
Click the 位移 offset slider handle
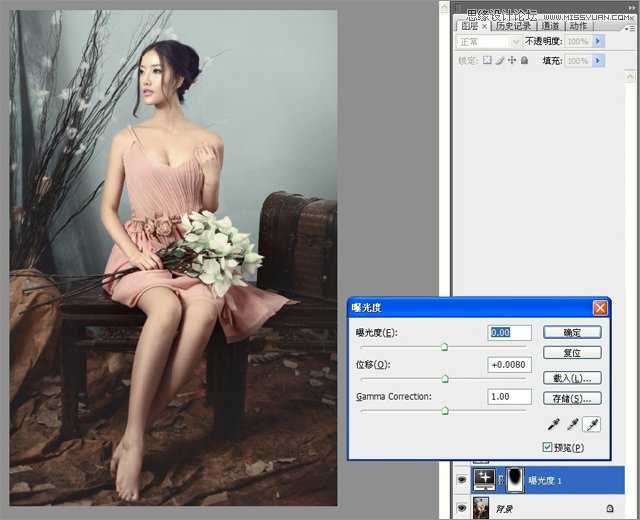coord(445,379)
